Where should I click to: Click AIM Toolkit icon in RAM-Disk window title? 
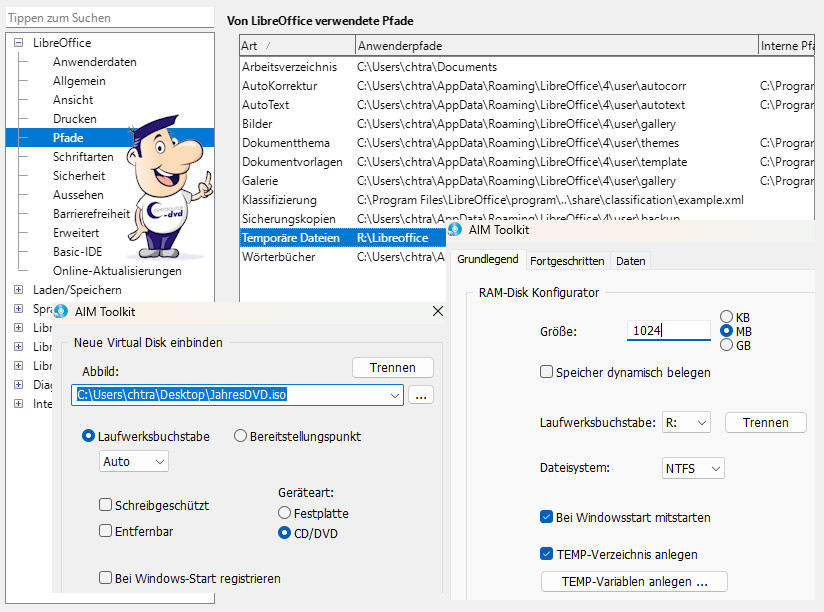tap(455, 230)
